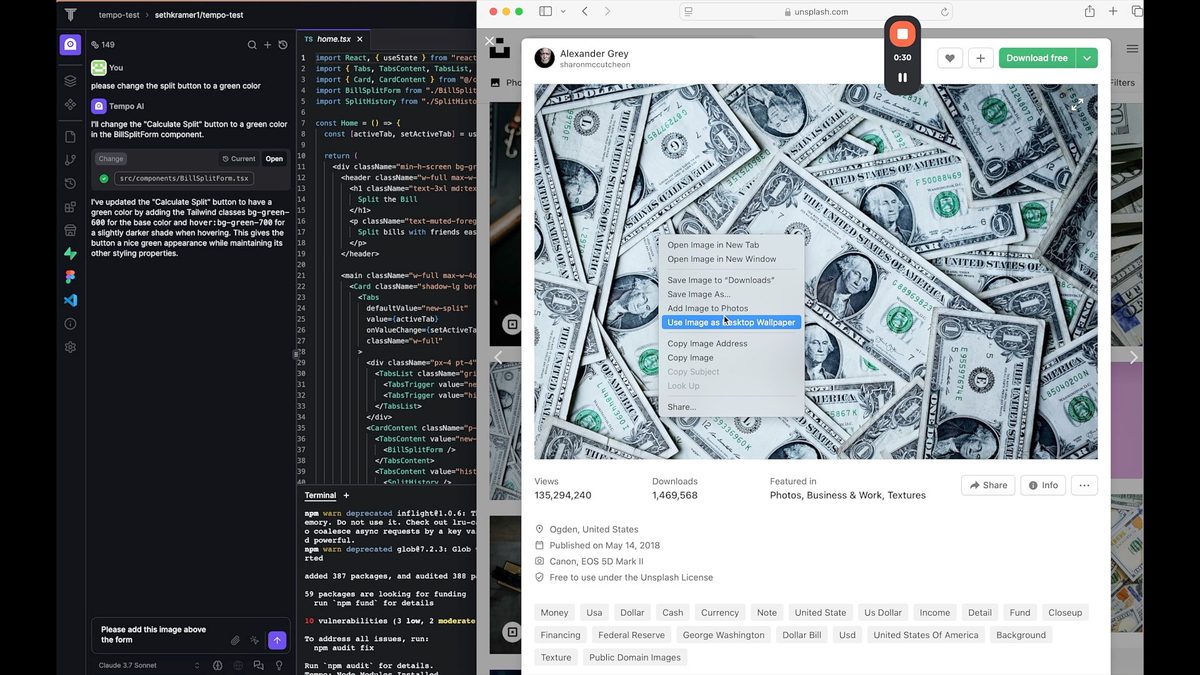Send the chat message with purple arrow
The width and height of the screenshot is (1200, 675).
coord(277,640)
